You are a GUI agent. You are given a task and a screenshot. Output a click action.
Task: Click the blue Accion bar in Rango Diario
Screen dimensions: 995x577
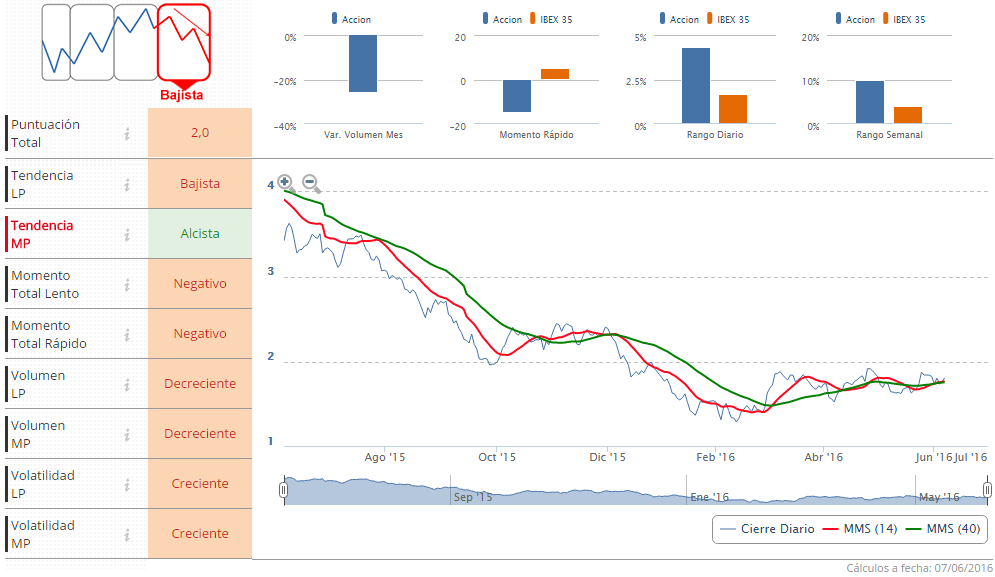[696, 86]
